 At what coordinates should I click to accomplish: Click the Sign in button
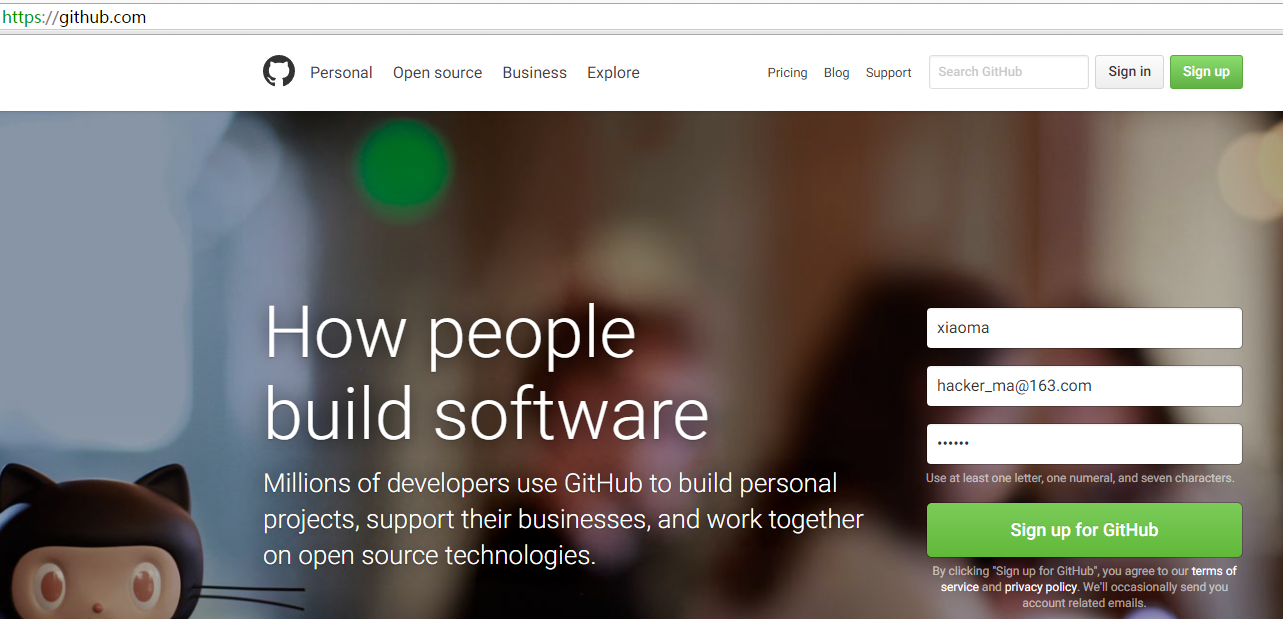[x=1129, y=72]
